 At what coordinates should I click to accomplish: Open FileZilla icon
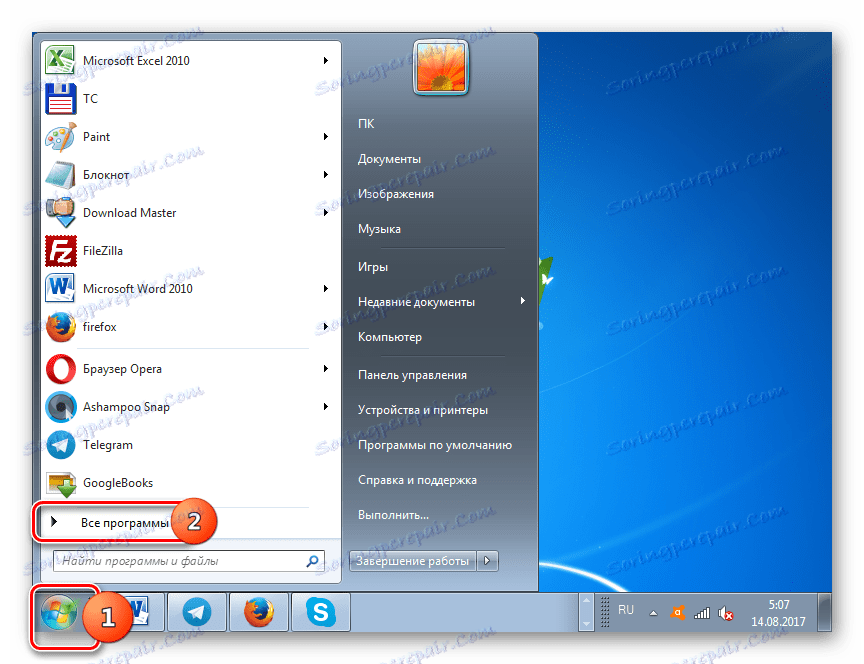[x=60, y=251]
